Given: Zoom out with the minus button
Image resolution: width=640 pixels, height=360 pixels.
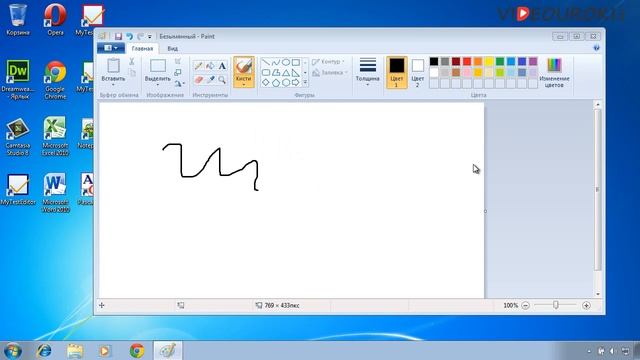Looking at the screenshot, I should (x=525, y=305).
